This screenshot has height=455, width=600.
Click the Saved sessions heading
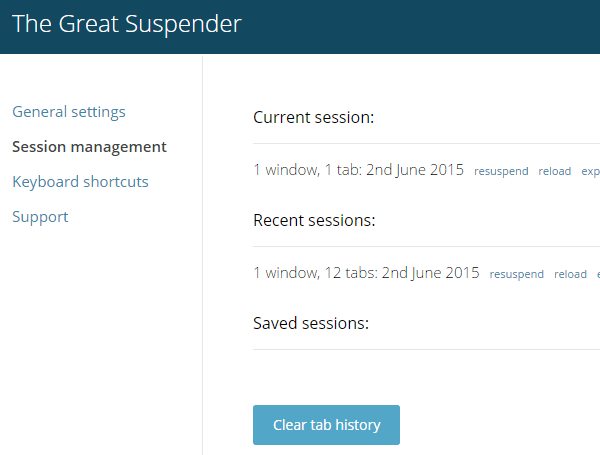[311, 323]
